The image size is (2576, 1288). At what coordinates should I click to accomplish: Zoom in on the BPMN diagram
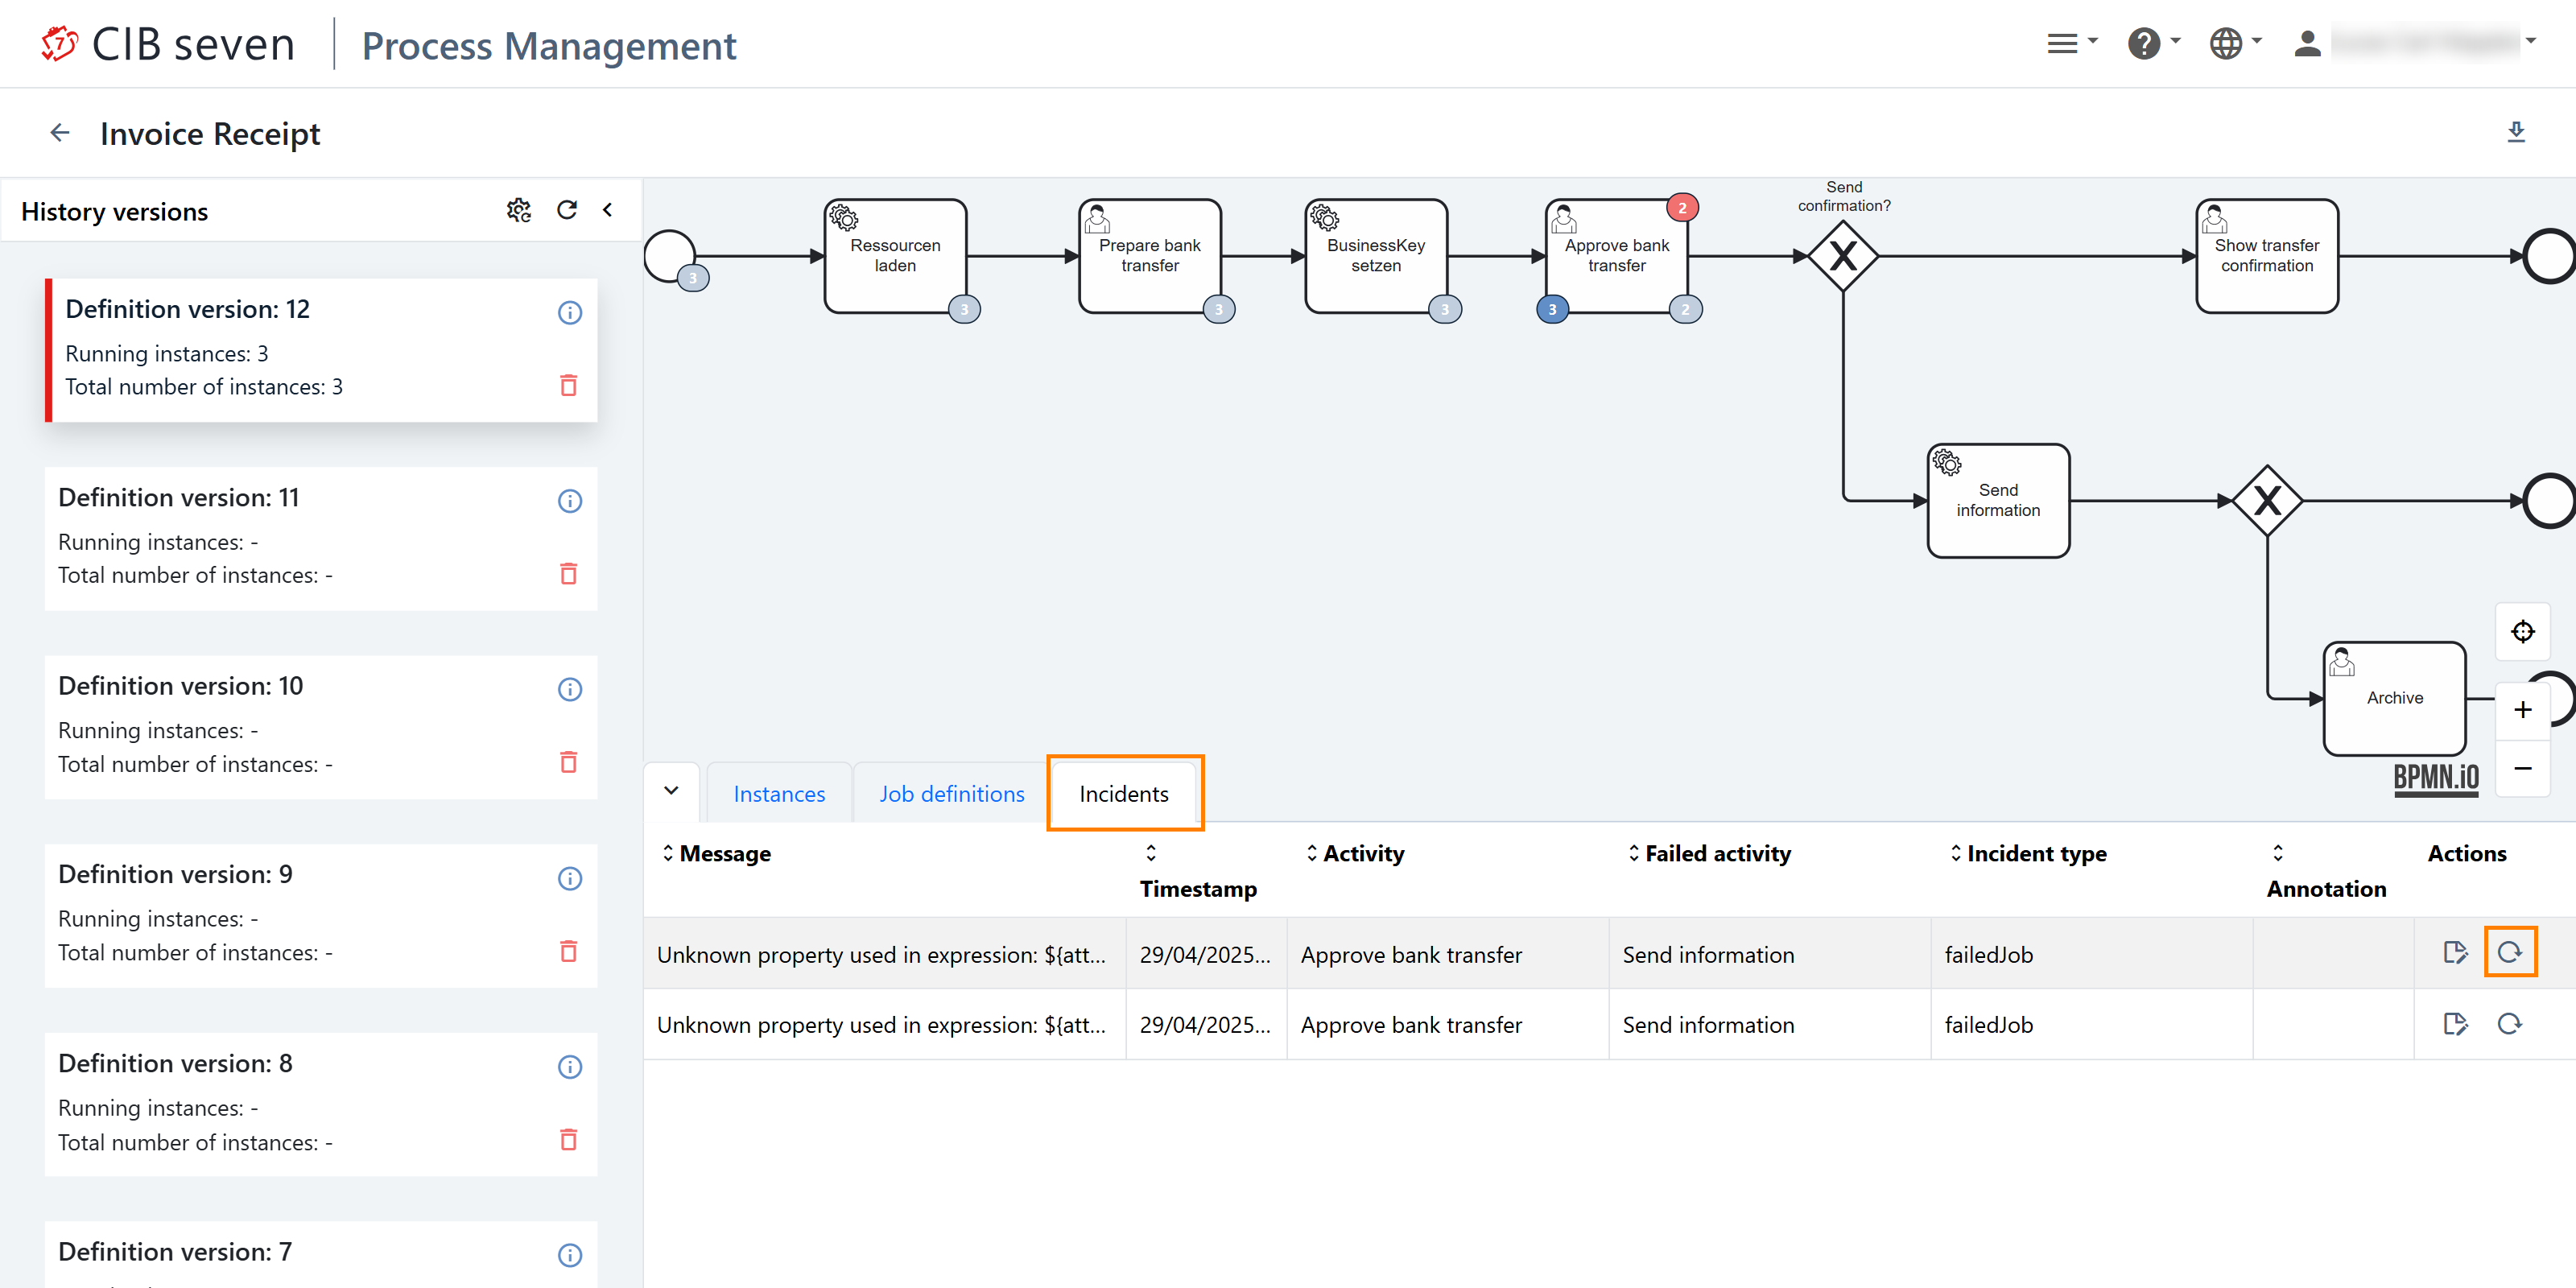click(2523, 710)
